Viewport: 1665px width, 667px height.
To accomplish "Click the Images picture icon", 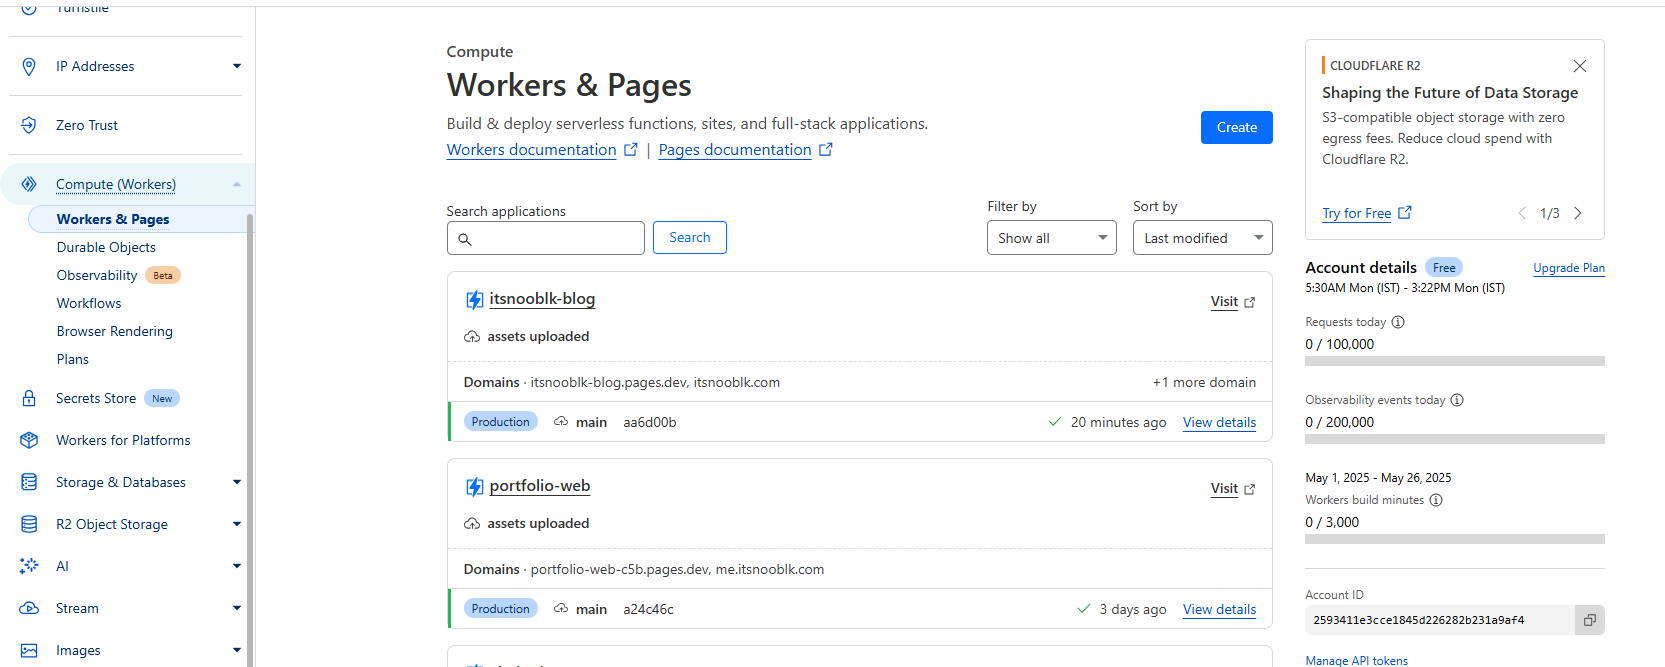I will 29,650.
